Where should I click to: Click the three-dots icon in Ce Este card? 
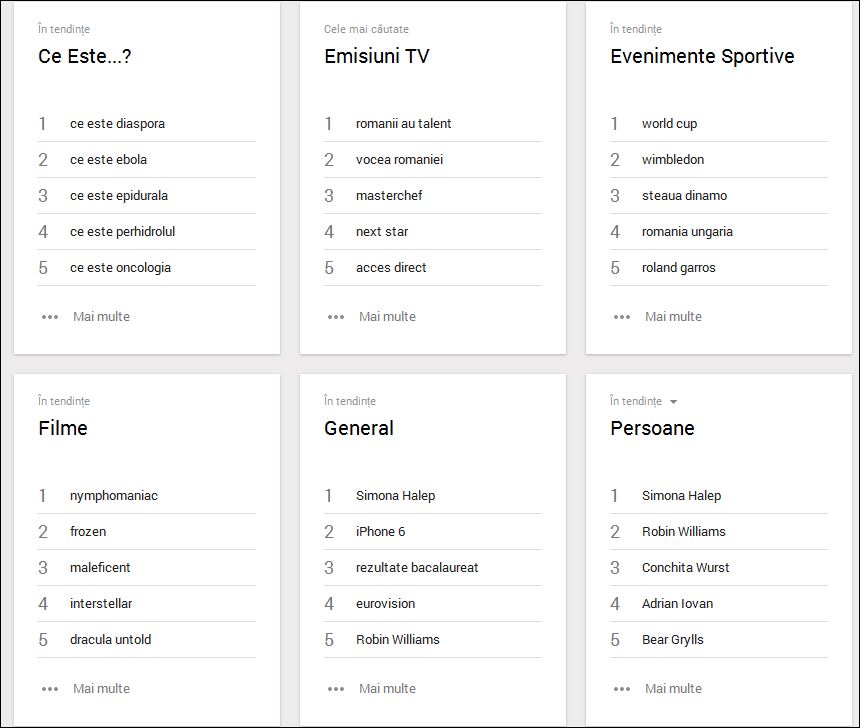click(x=50, y=317)
